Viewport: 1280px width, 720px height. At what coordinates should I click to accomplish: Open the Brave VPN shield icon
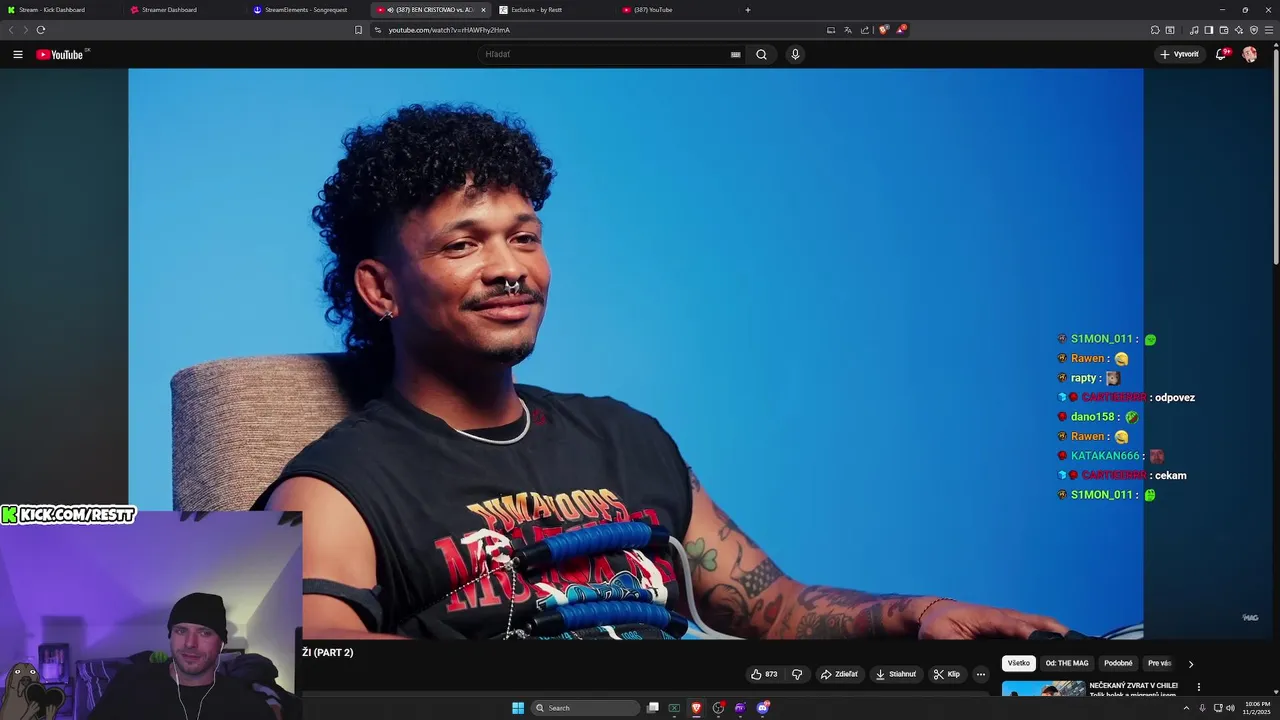click(1254, 30)
